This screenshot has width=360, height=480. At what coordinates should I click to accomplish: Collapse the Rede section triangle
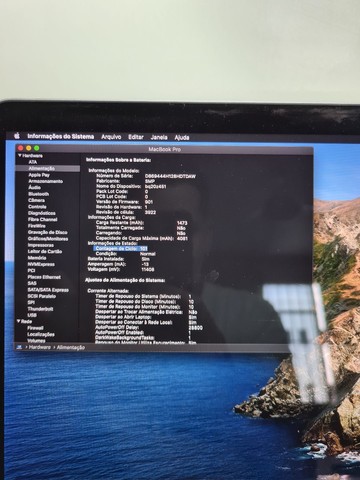[19, 321]
